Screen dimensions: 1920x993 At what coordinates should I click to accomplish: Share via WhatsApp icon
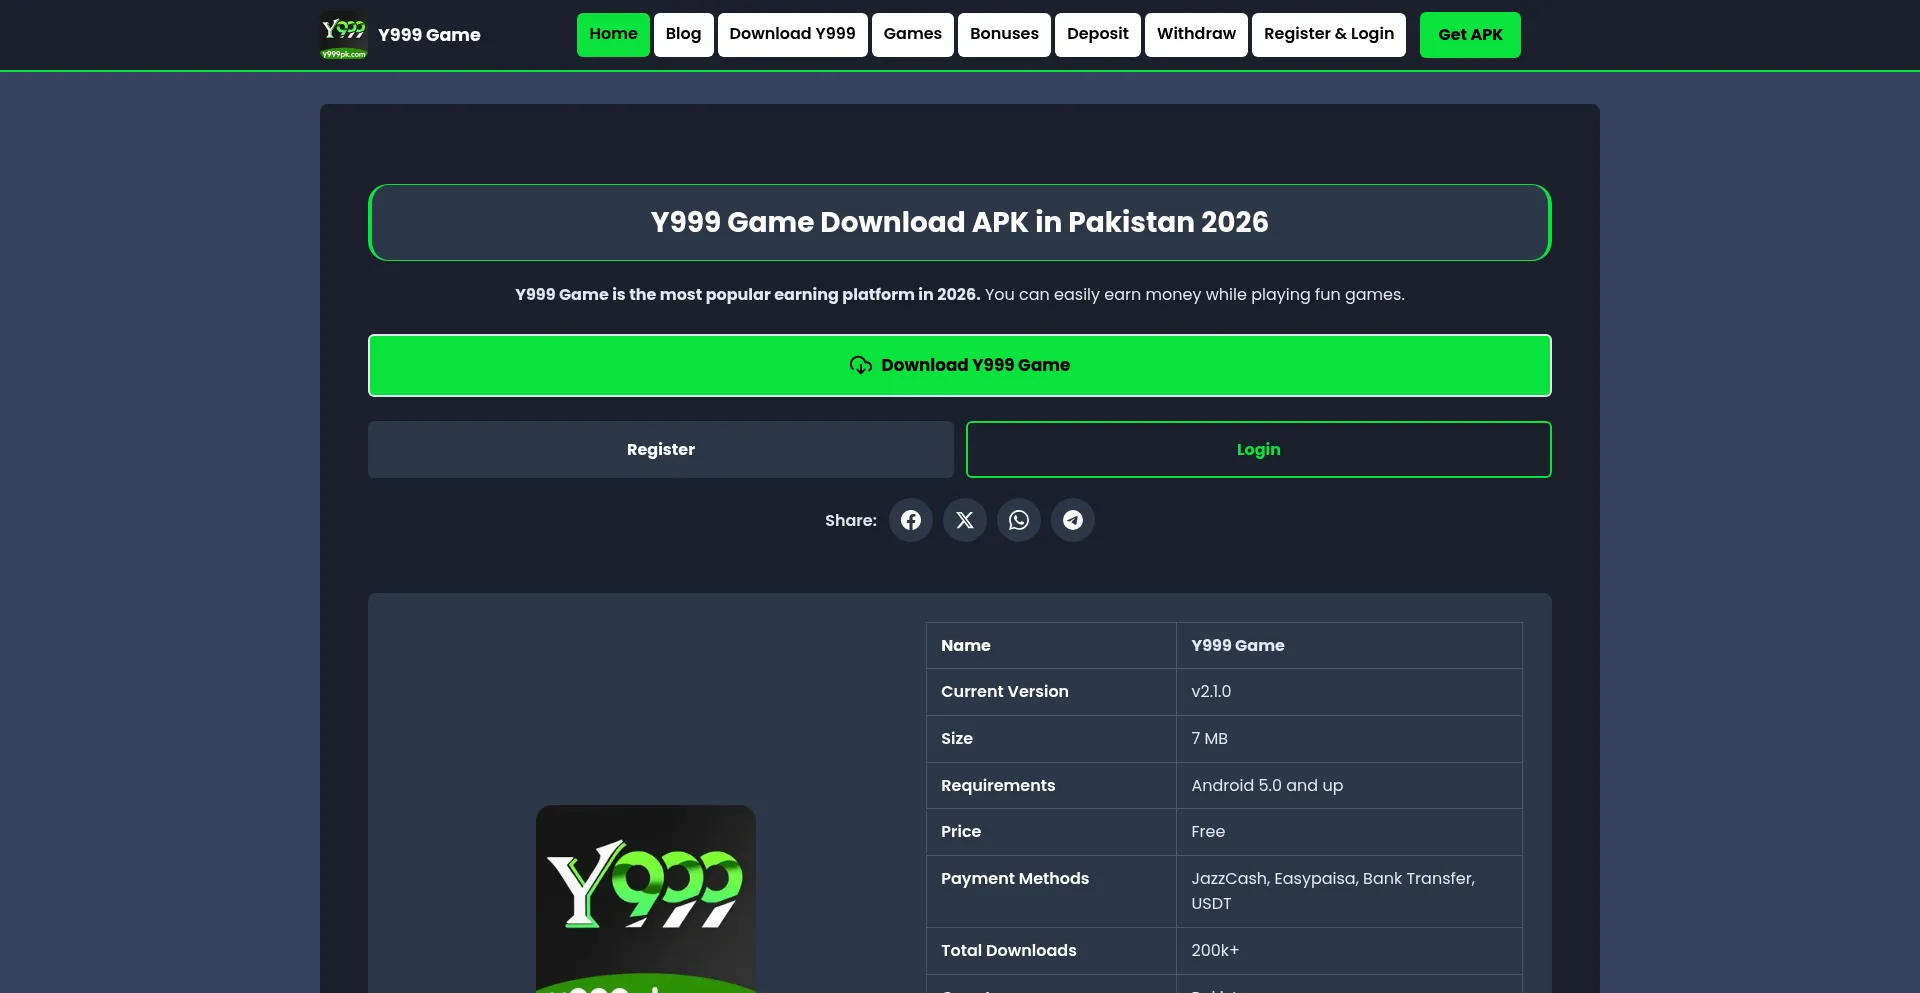pos(1019,520)
